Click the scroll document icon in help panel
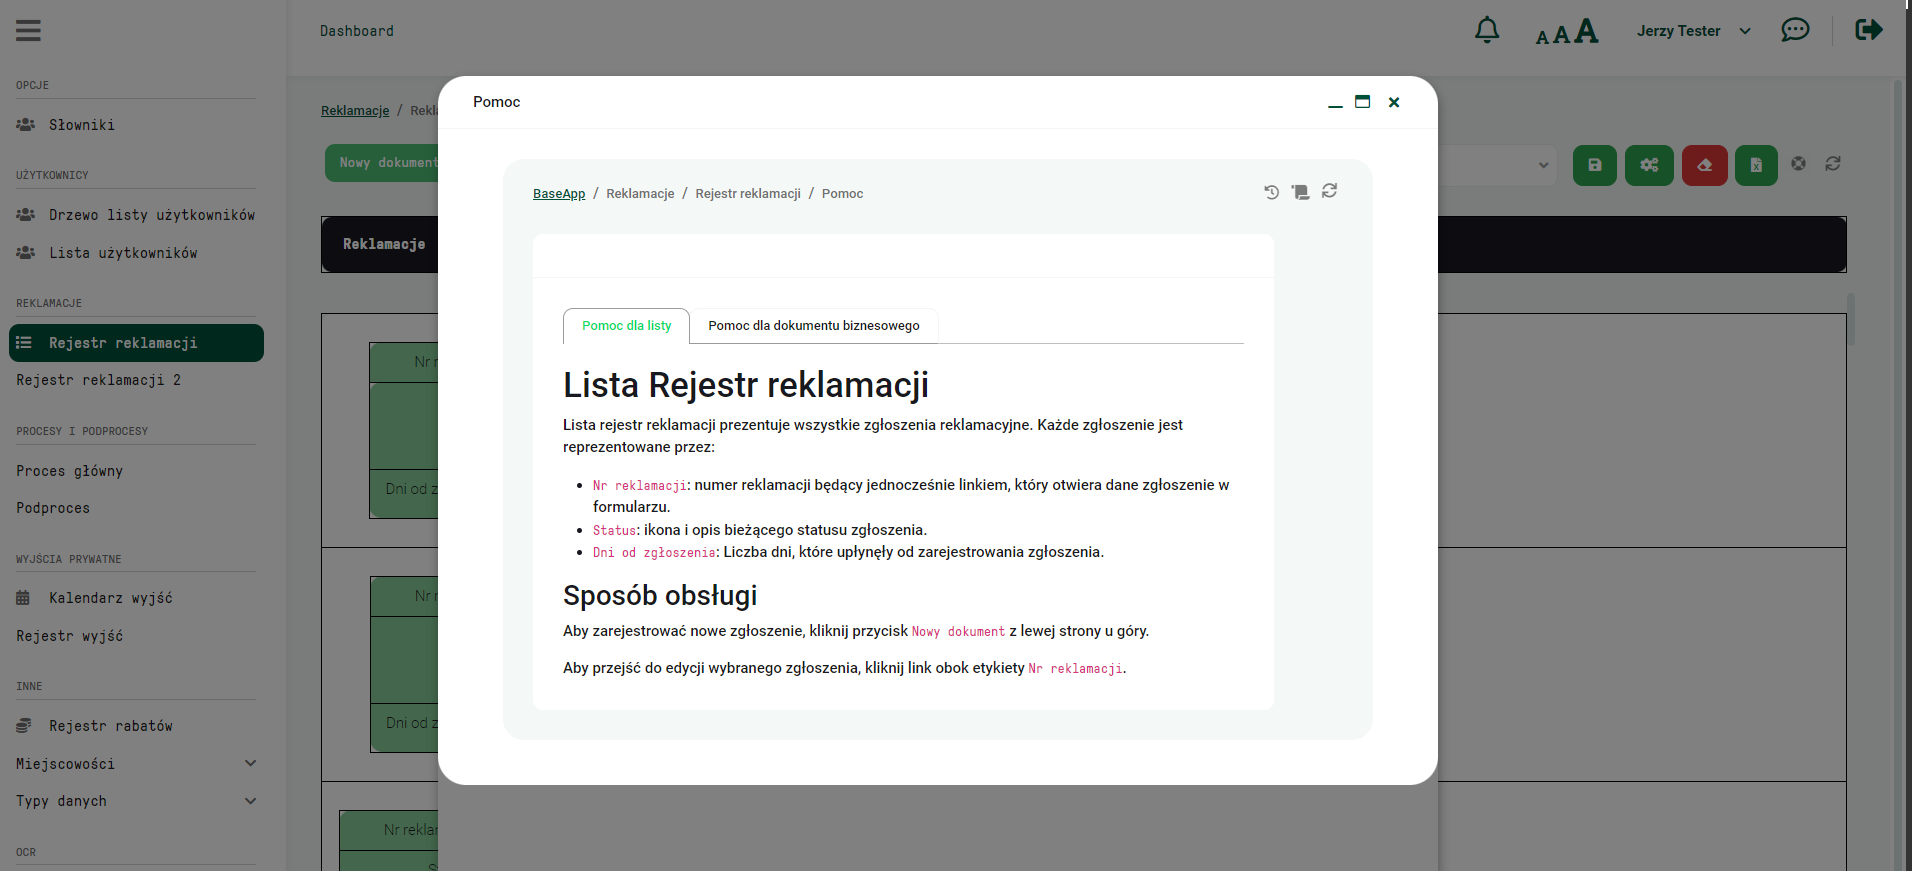1912x871 pixels. pos(1300,192)
